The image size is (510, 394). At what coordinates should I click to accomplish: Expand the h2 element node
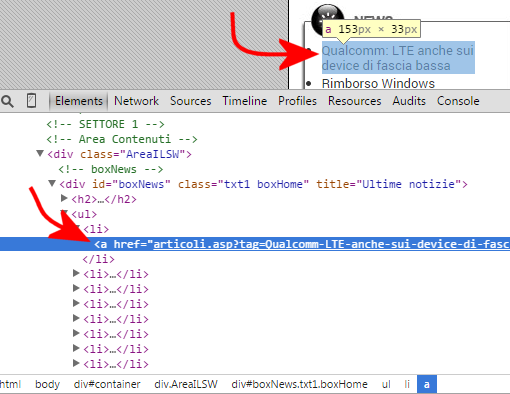(64, 199)
